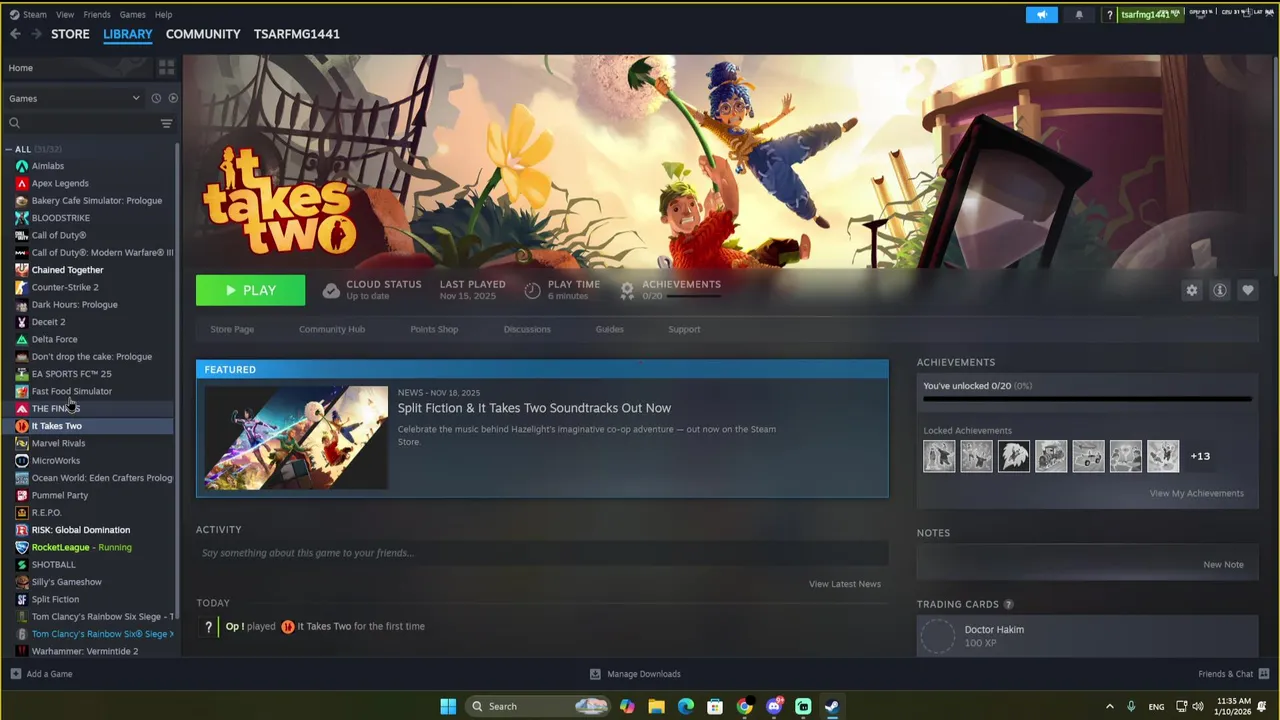Image resolution: width=1280 pixels, height=720 pixels.
Task: Click the play time clock icon
Action: pyautogui.click(x=532, y=290)
